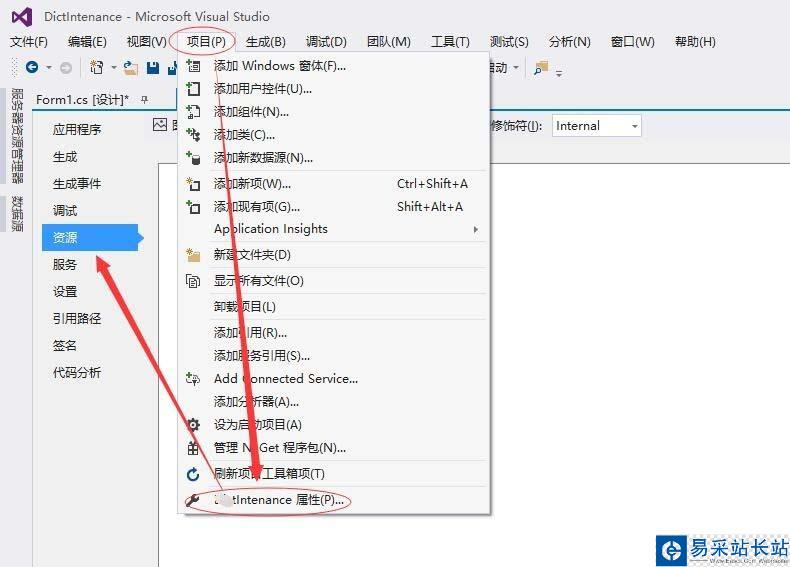The width and height of the screenshot is (790, 567).
Task: Click the refresh icon beside 刷新项目工具箱项
Action: pos(193,474)
